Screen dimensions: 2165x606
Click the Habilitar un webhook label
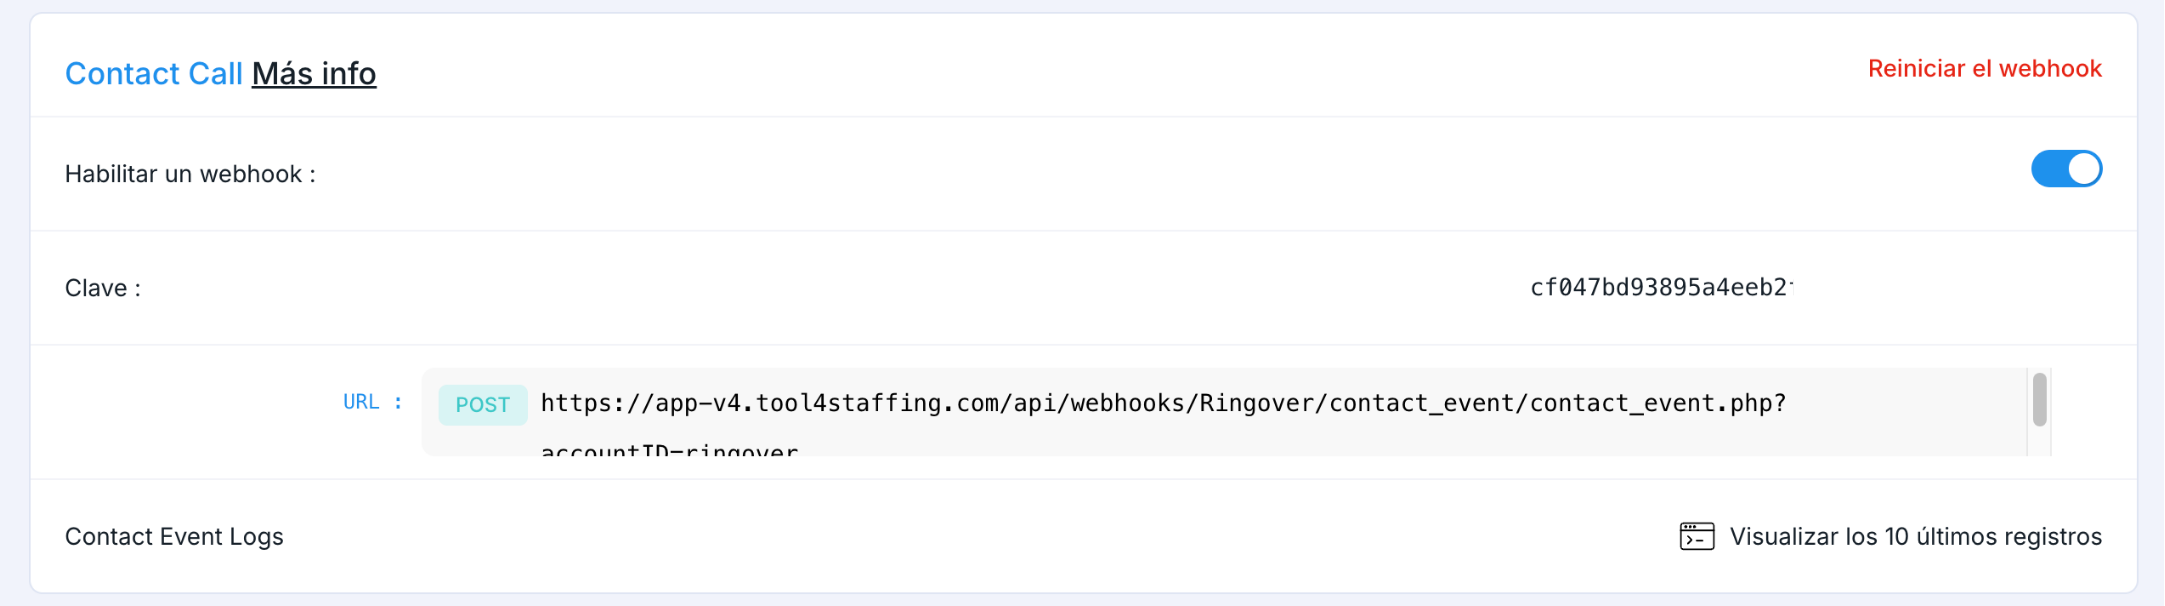coord(190,174)
